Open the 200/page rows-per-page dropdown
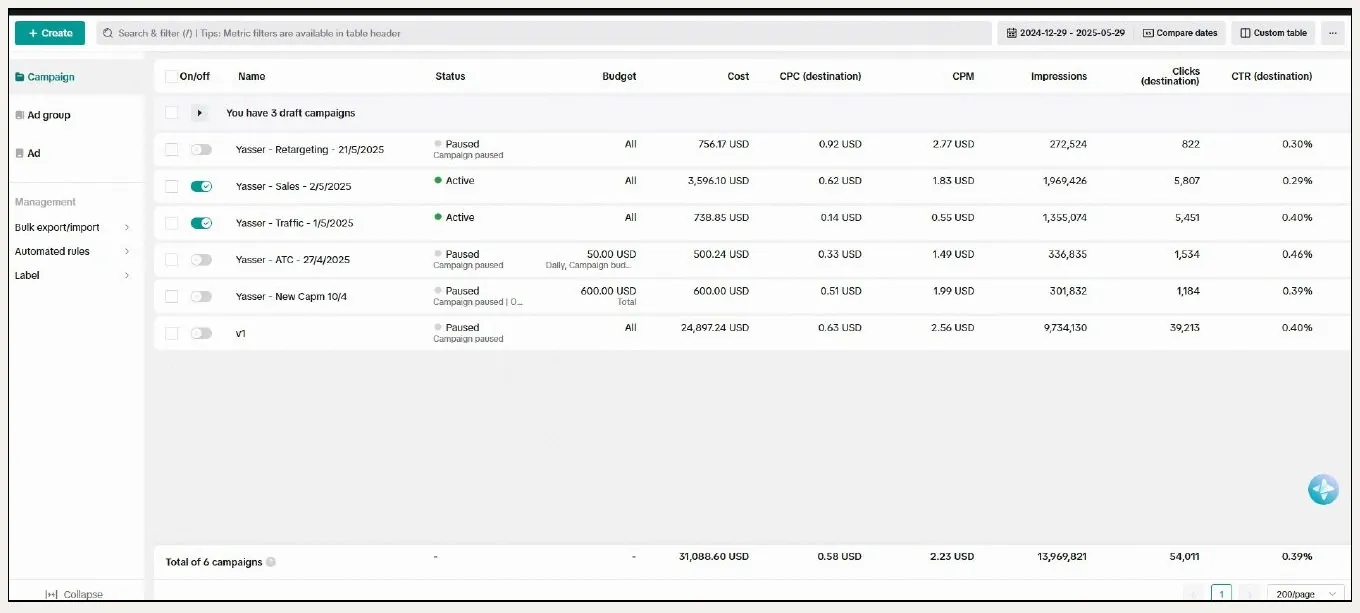Image resolution: width=1360 pixels, height=613 pixels. [1305, 594]
